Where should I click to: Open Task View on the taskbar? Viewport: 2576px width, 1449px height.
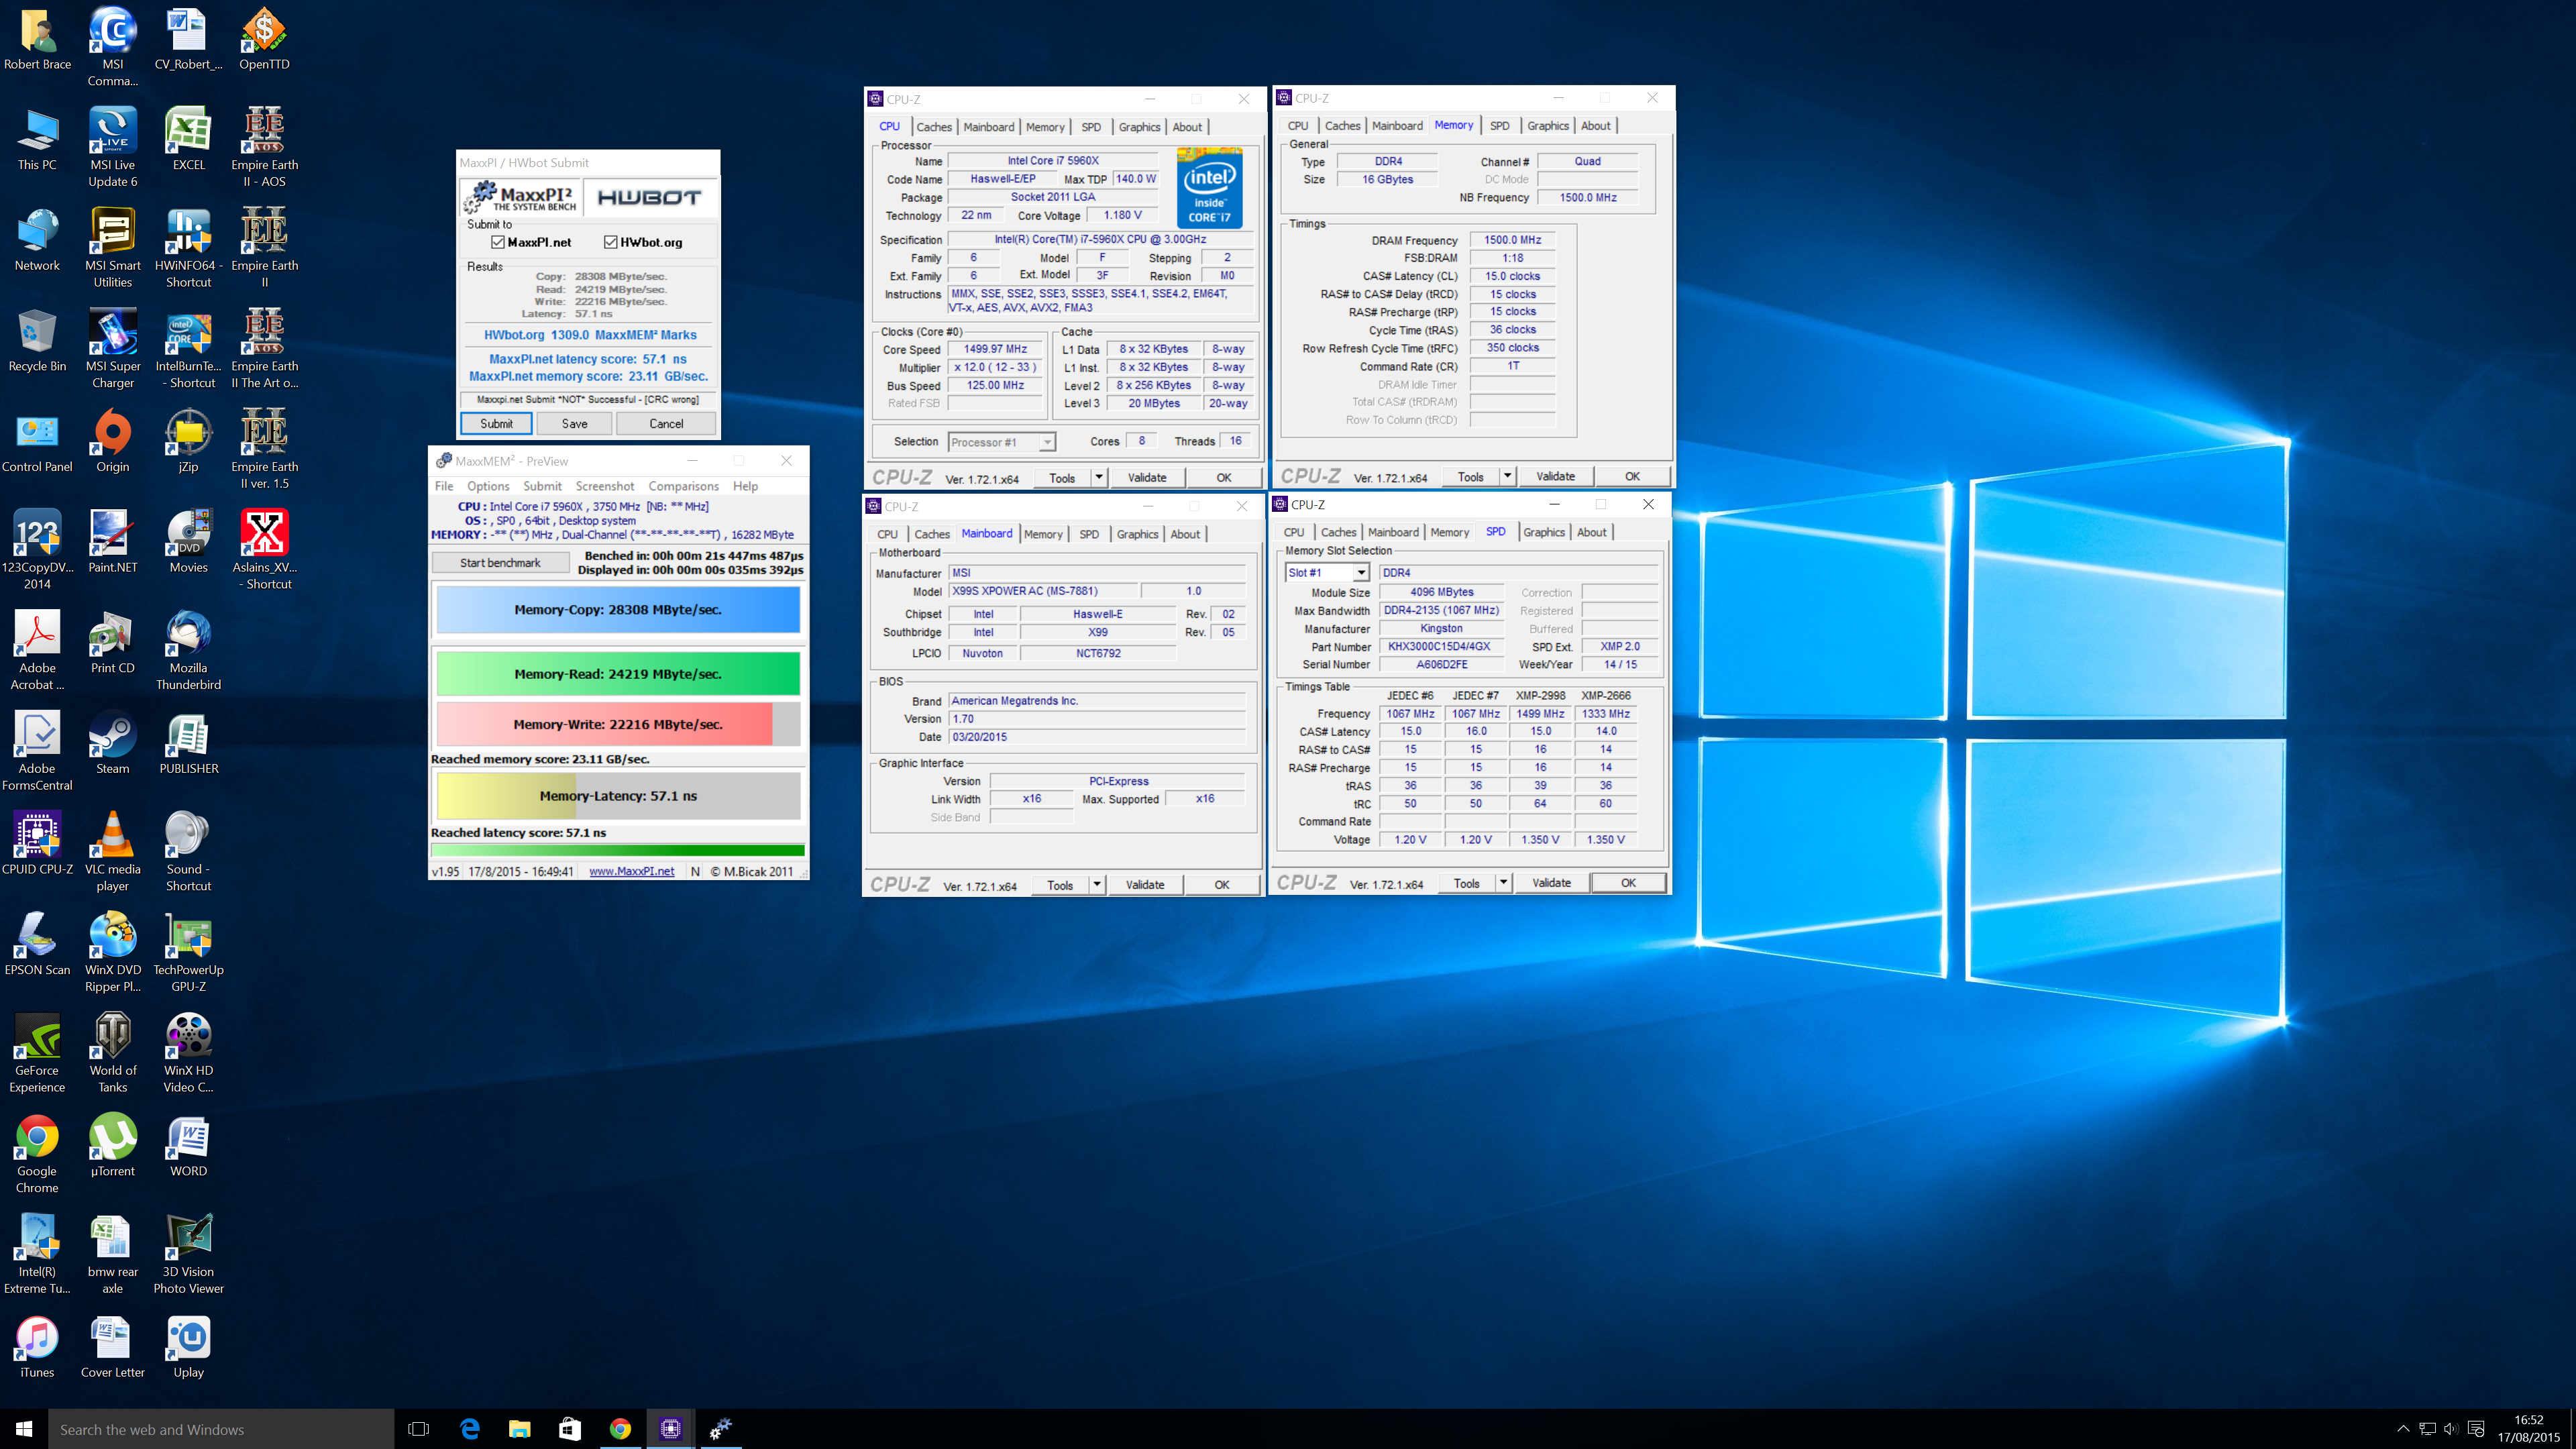419,1429
